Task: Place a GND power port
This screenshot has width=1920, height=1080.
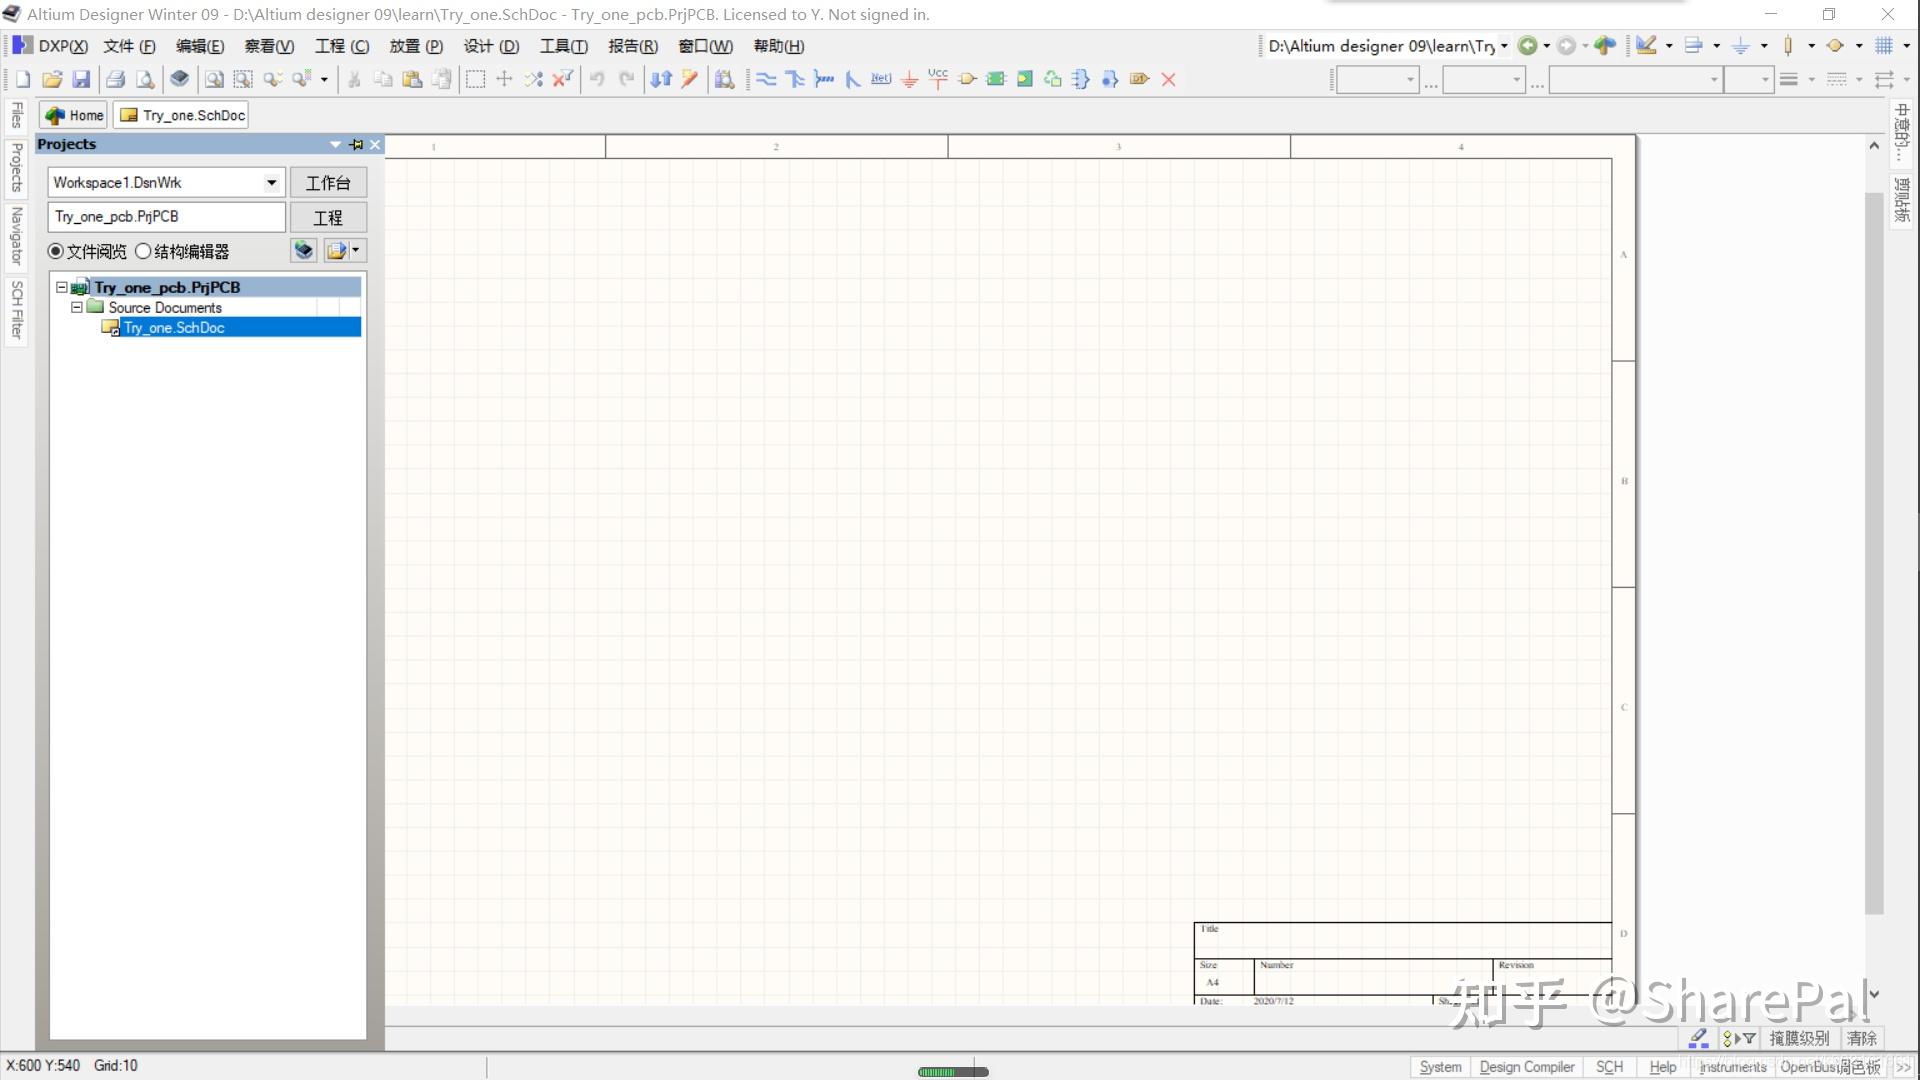Action: coord(909,79)
